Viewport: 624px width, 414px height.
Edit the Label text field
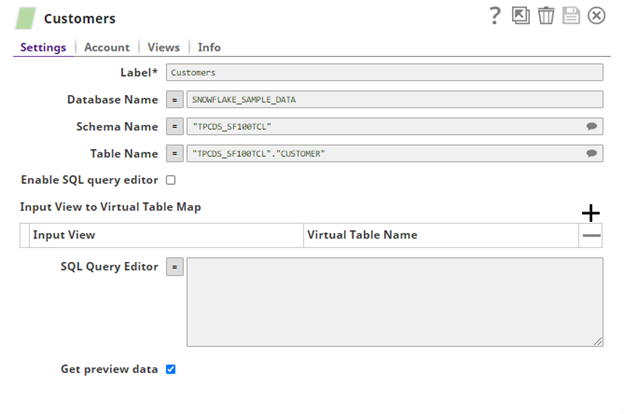click(x=384, y=72)
